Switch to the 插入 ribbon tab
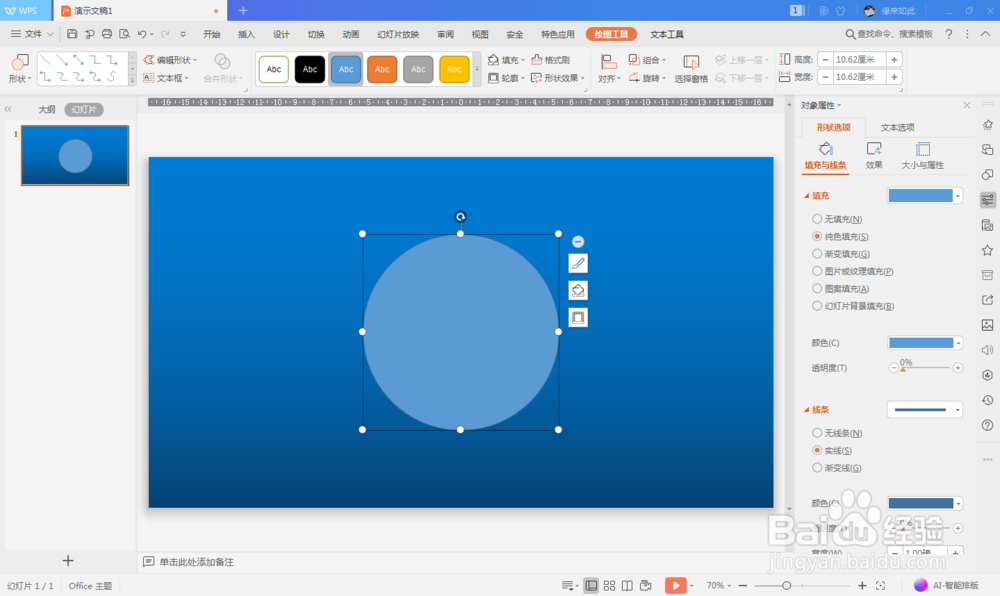Image resolution: width=1000 pixels, height=596 pixels. tap(245, 32)
